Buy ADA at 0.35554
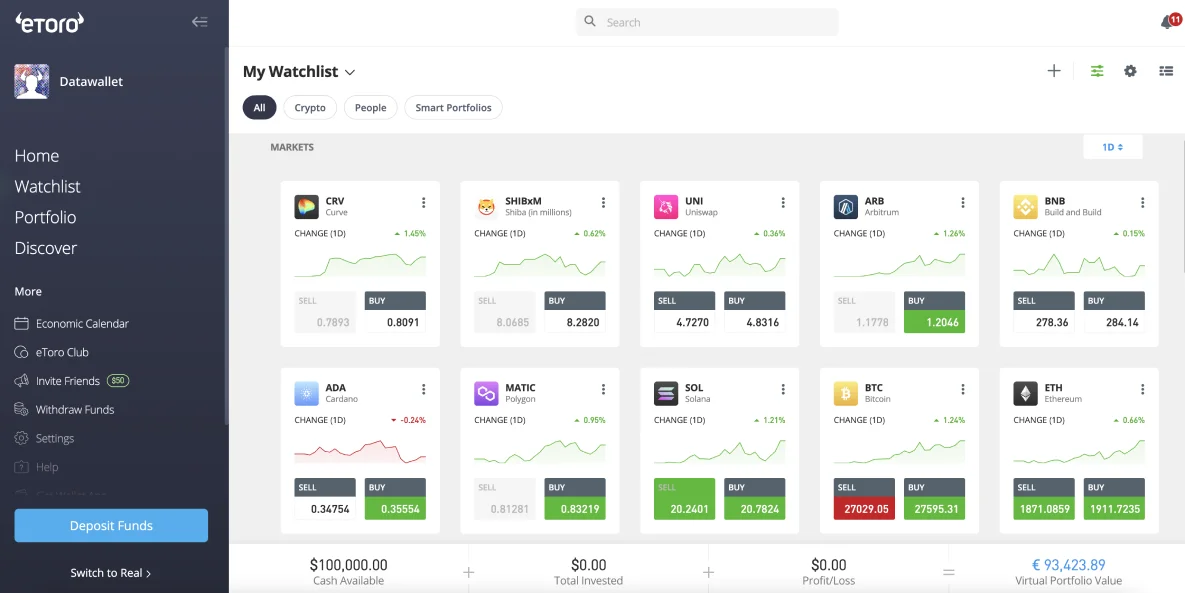 click(x=395, y=499)
